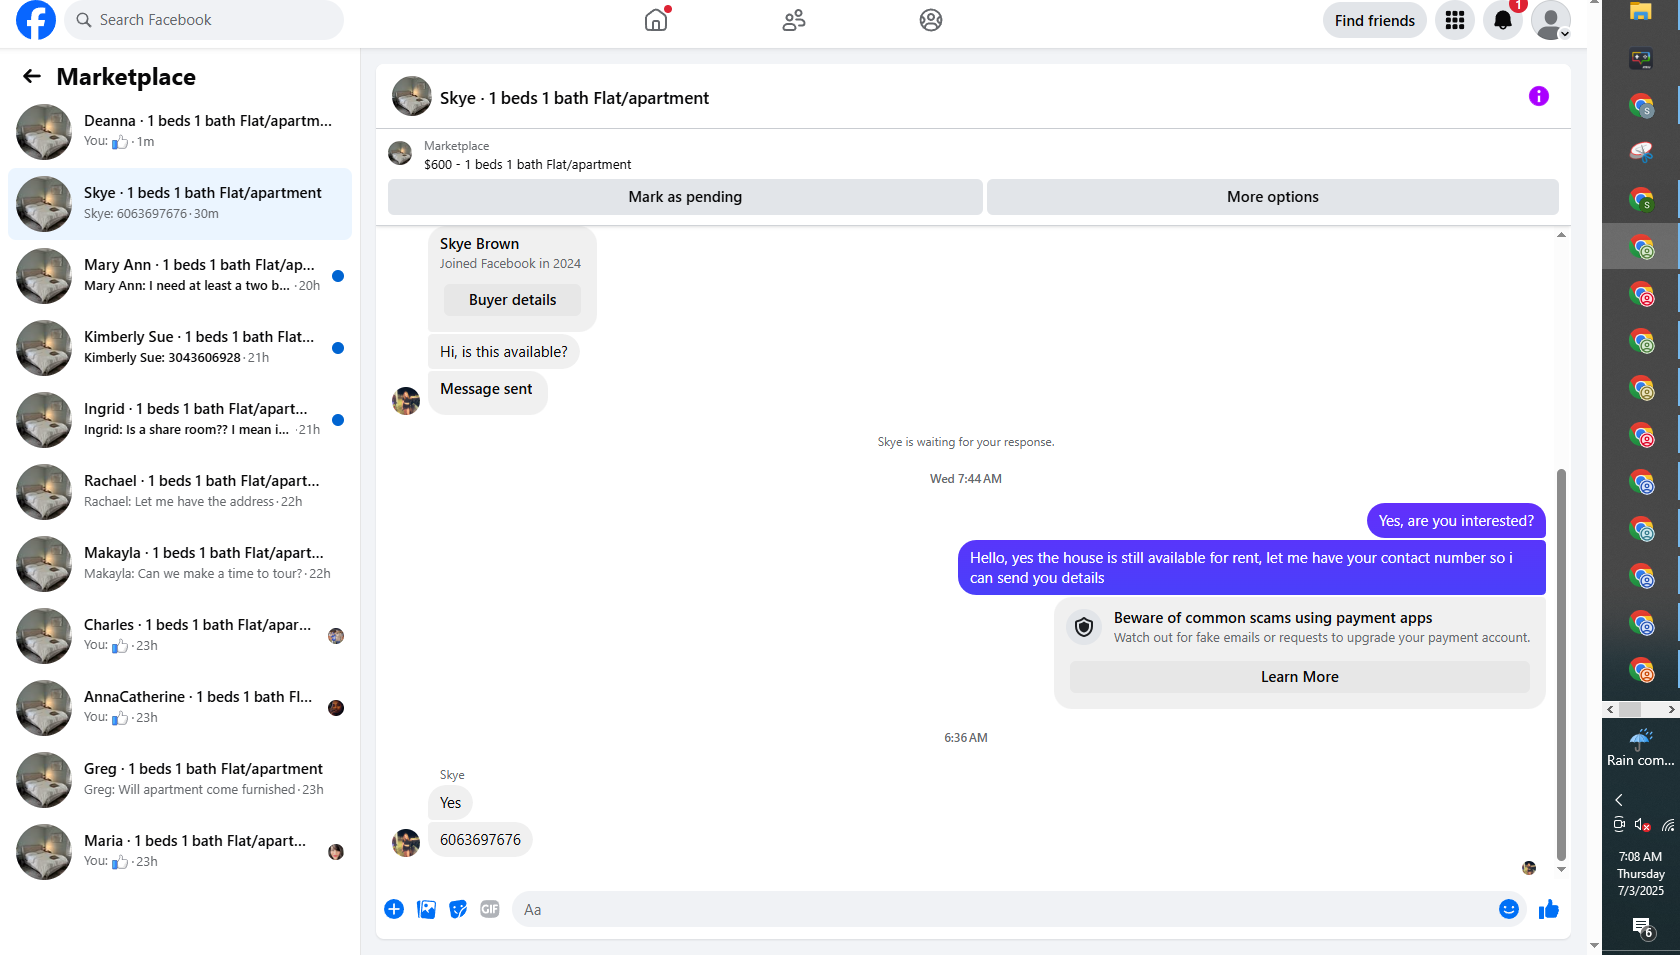Screen dimensions: 1680x955
Task: Open the notification center with 6 badge
Action: [x=1642, y=927]
